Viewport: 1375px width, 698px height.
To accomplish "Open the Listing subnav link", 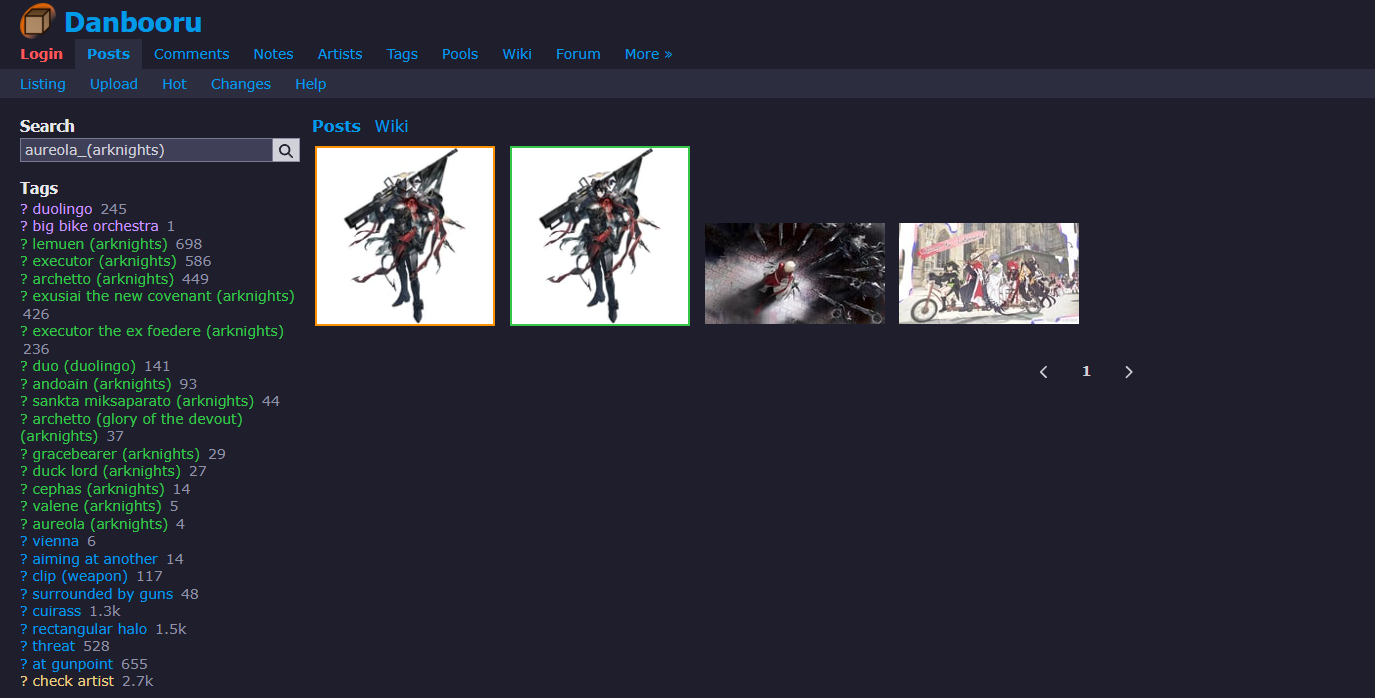I will point(43,84).
